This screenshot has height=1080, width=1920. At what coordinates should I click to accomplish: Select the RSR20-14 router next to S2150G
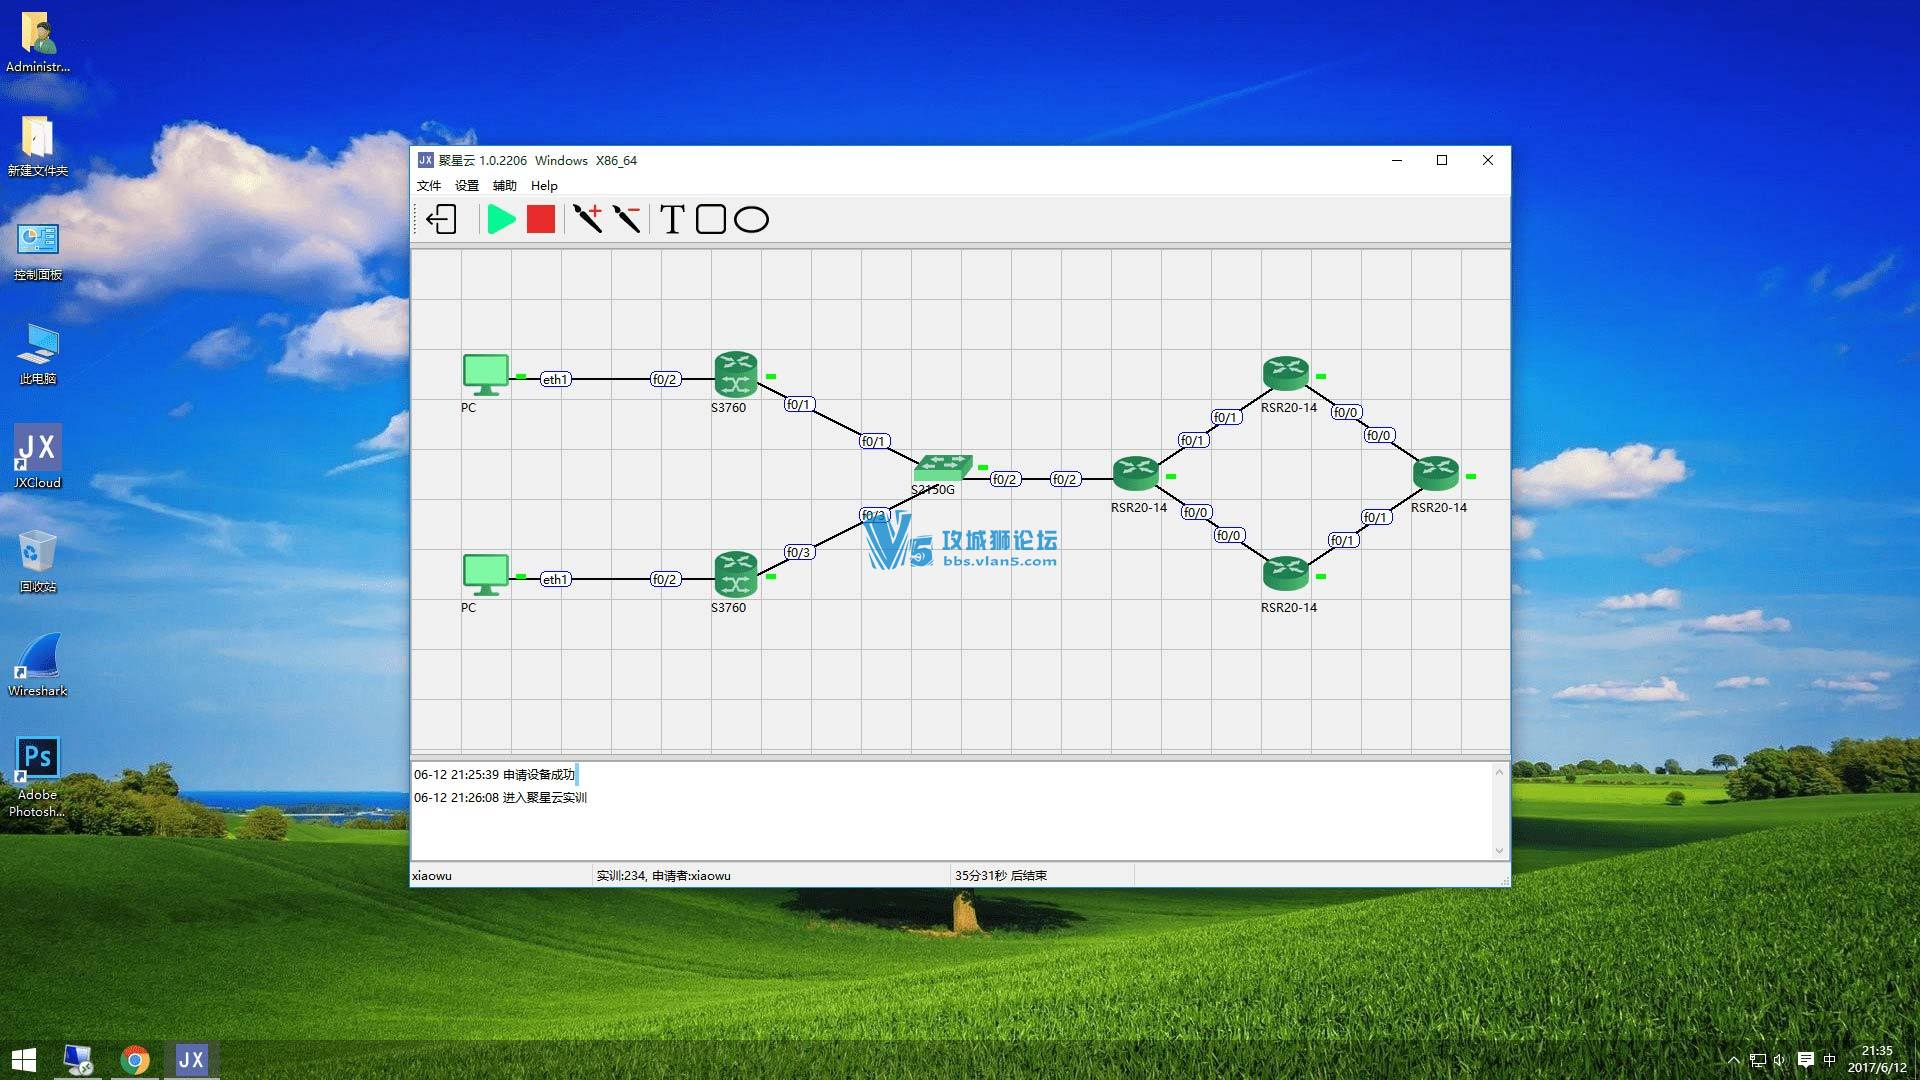[1136, 474]
